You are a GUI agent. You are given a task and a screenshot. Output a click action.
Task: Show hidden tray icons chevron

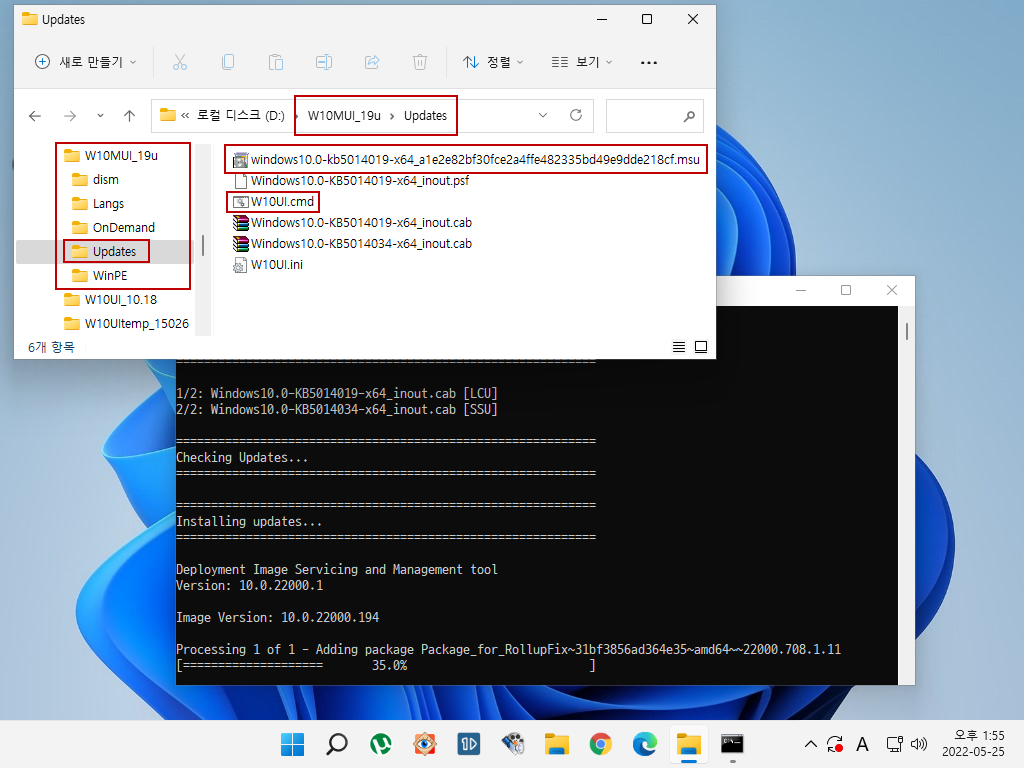coord(810,744)
